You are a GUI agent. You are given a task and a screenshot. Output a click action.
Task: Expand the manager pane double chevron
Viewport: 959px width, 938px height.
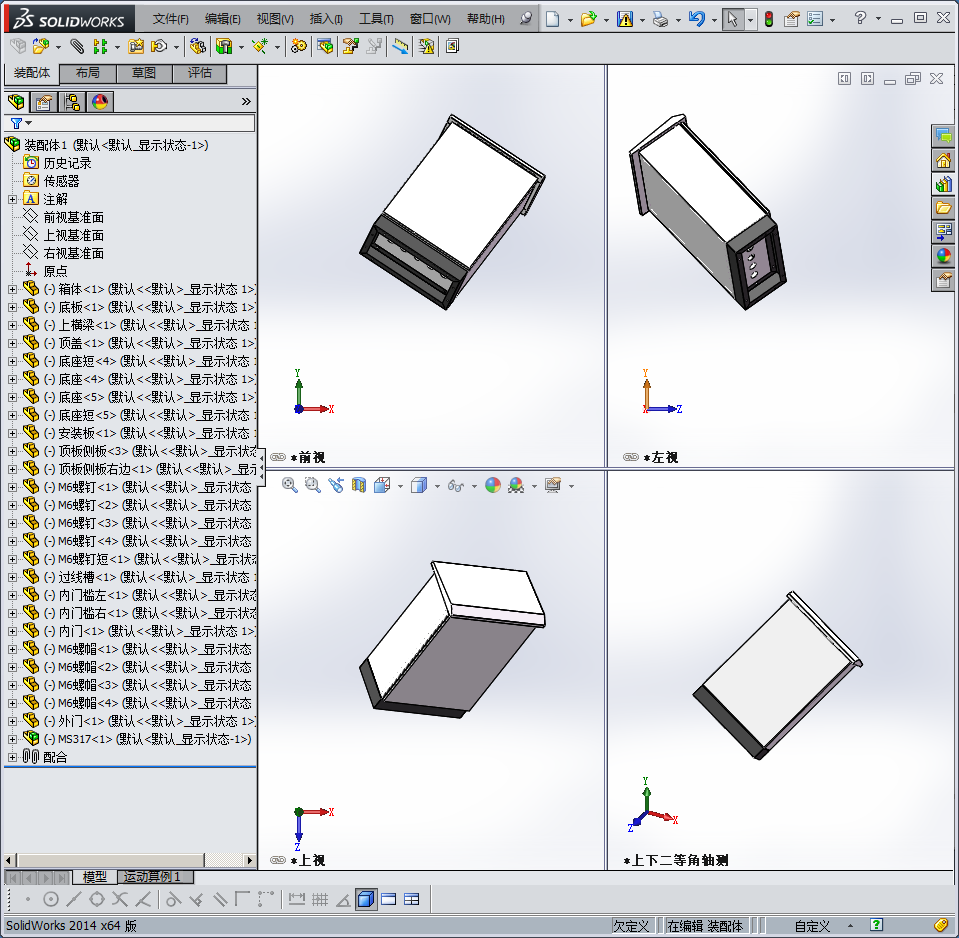[246, 102]
